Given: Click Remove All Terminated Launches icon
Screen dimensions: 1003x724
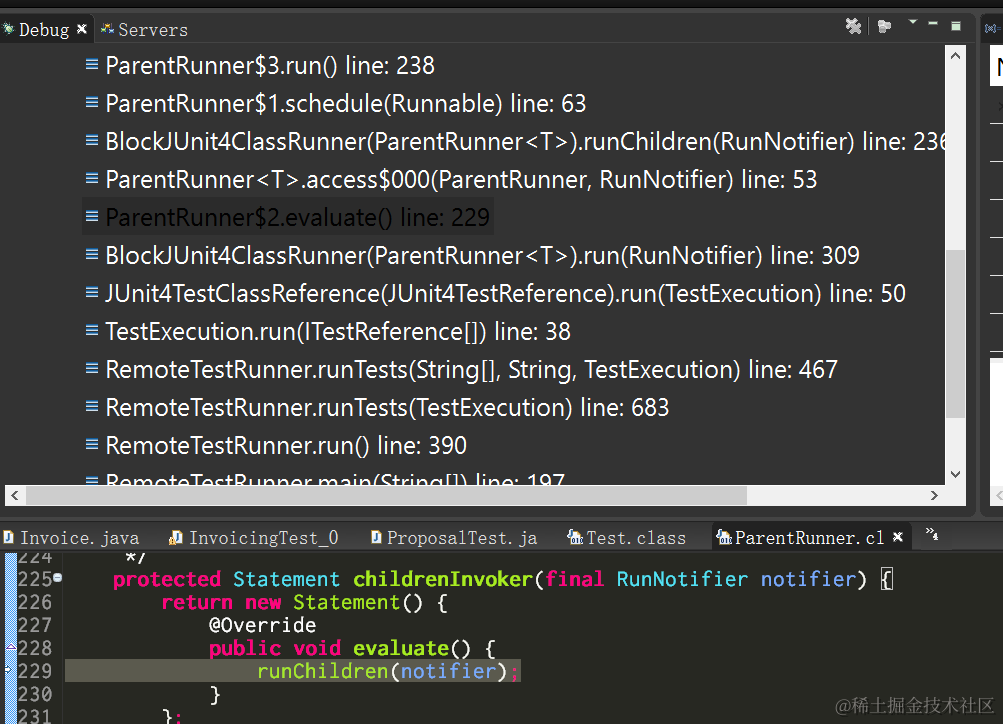Looking at the screenshot, I should tap(853, 26).
